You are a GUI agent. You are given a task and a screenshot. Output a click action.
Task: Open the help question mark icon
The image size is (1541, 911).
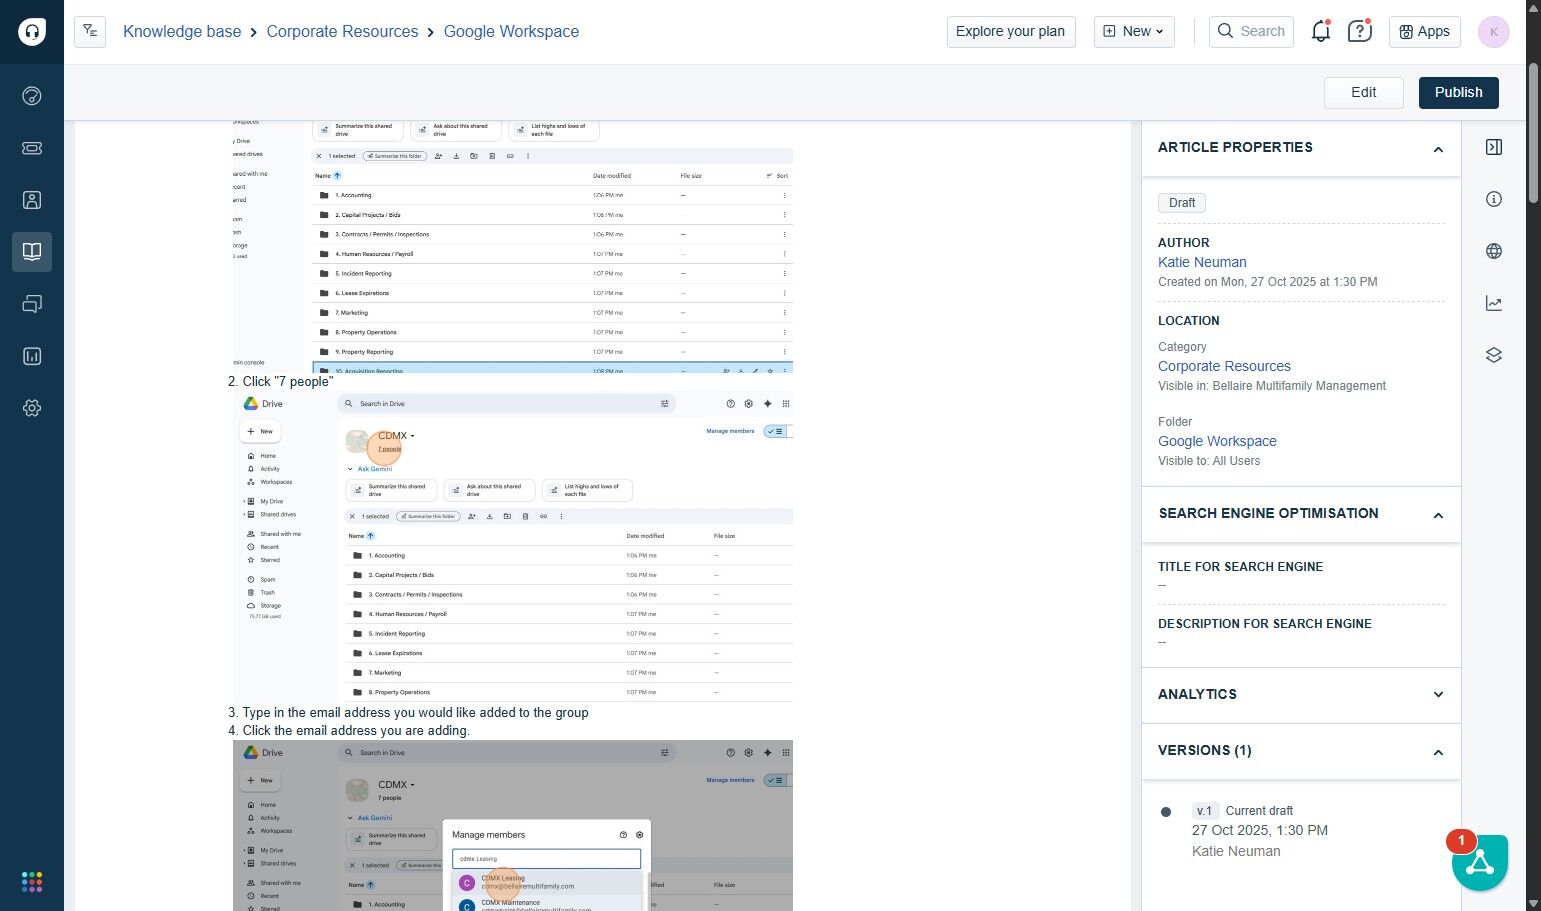pos(1360,31)
